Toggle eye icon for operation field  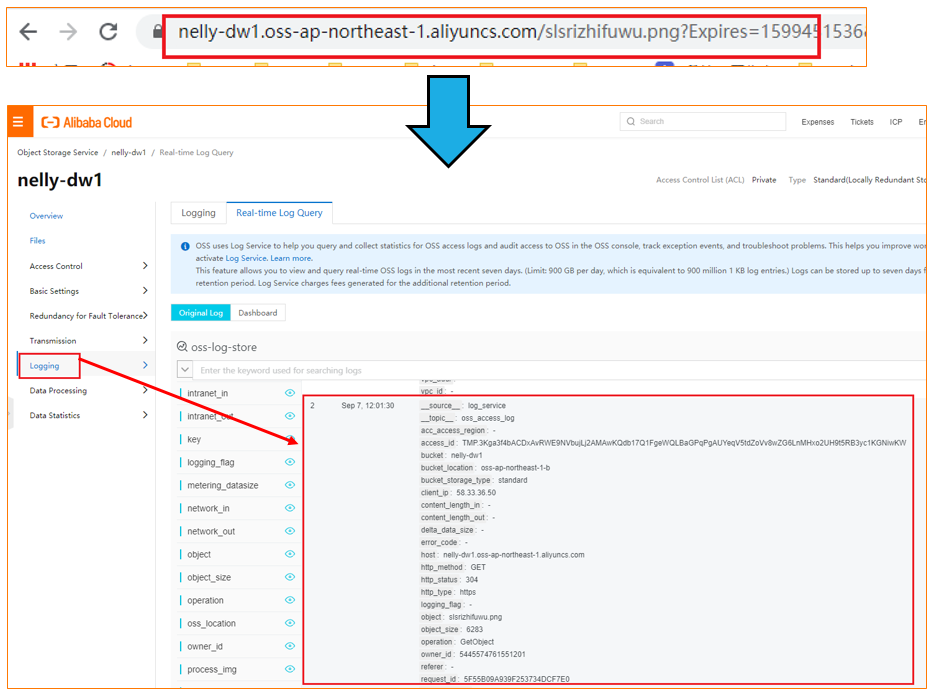click(x=290, y=600)
